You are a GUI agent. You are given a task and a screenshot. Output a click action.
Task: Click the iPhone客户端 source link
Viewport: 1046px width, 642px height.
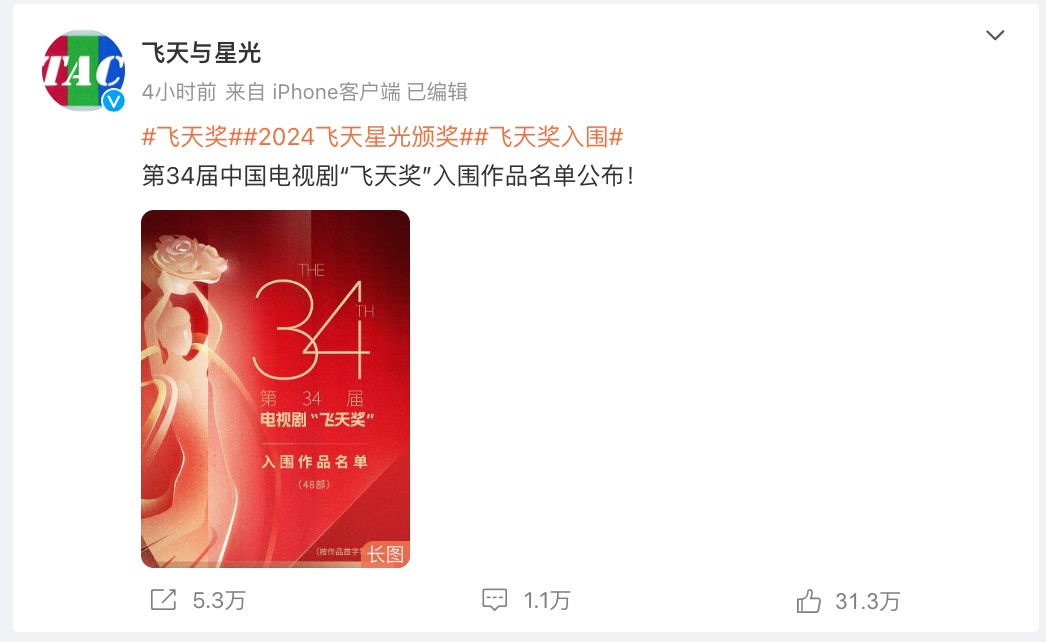[x=336, y=92]
